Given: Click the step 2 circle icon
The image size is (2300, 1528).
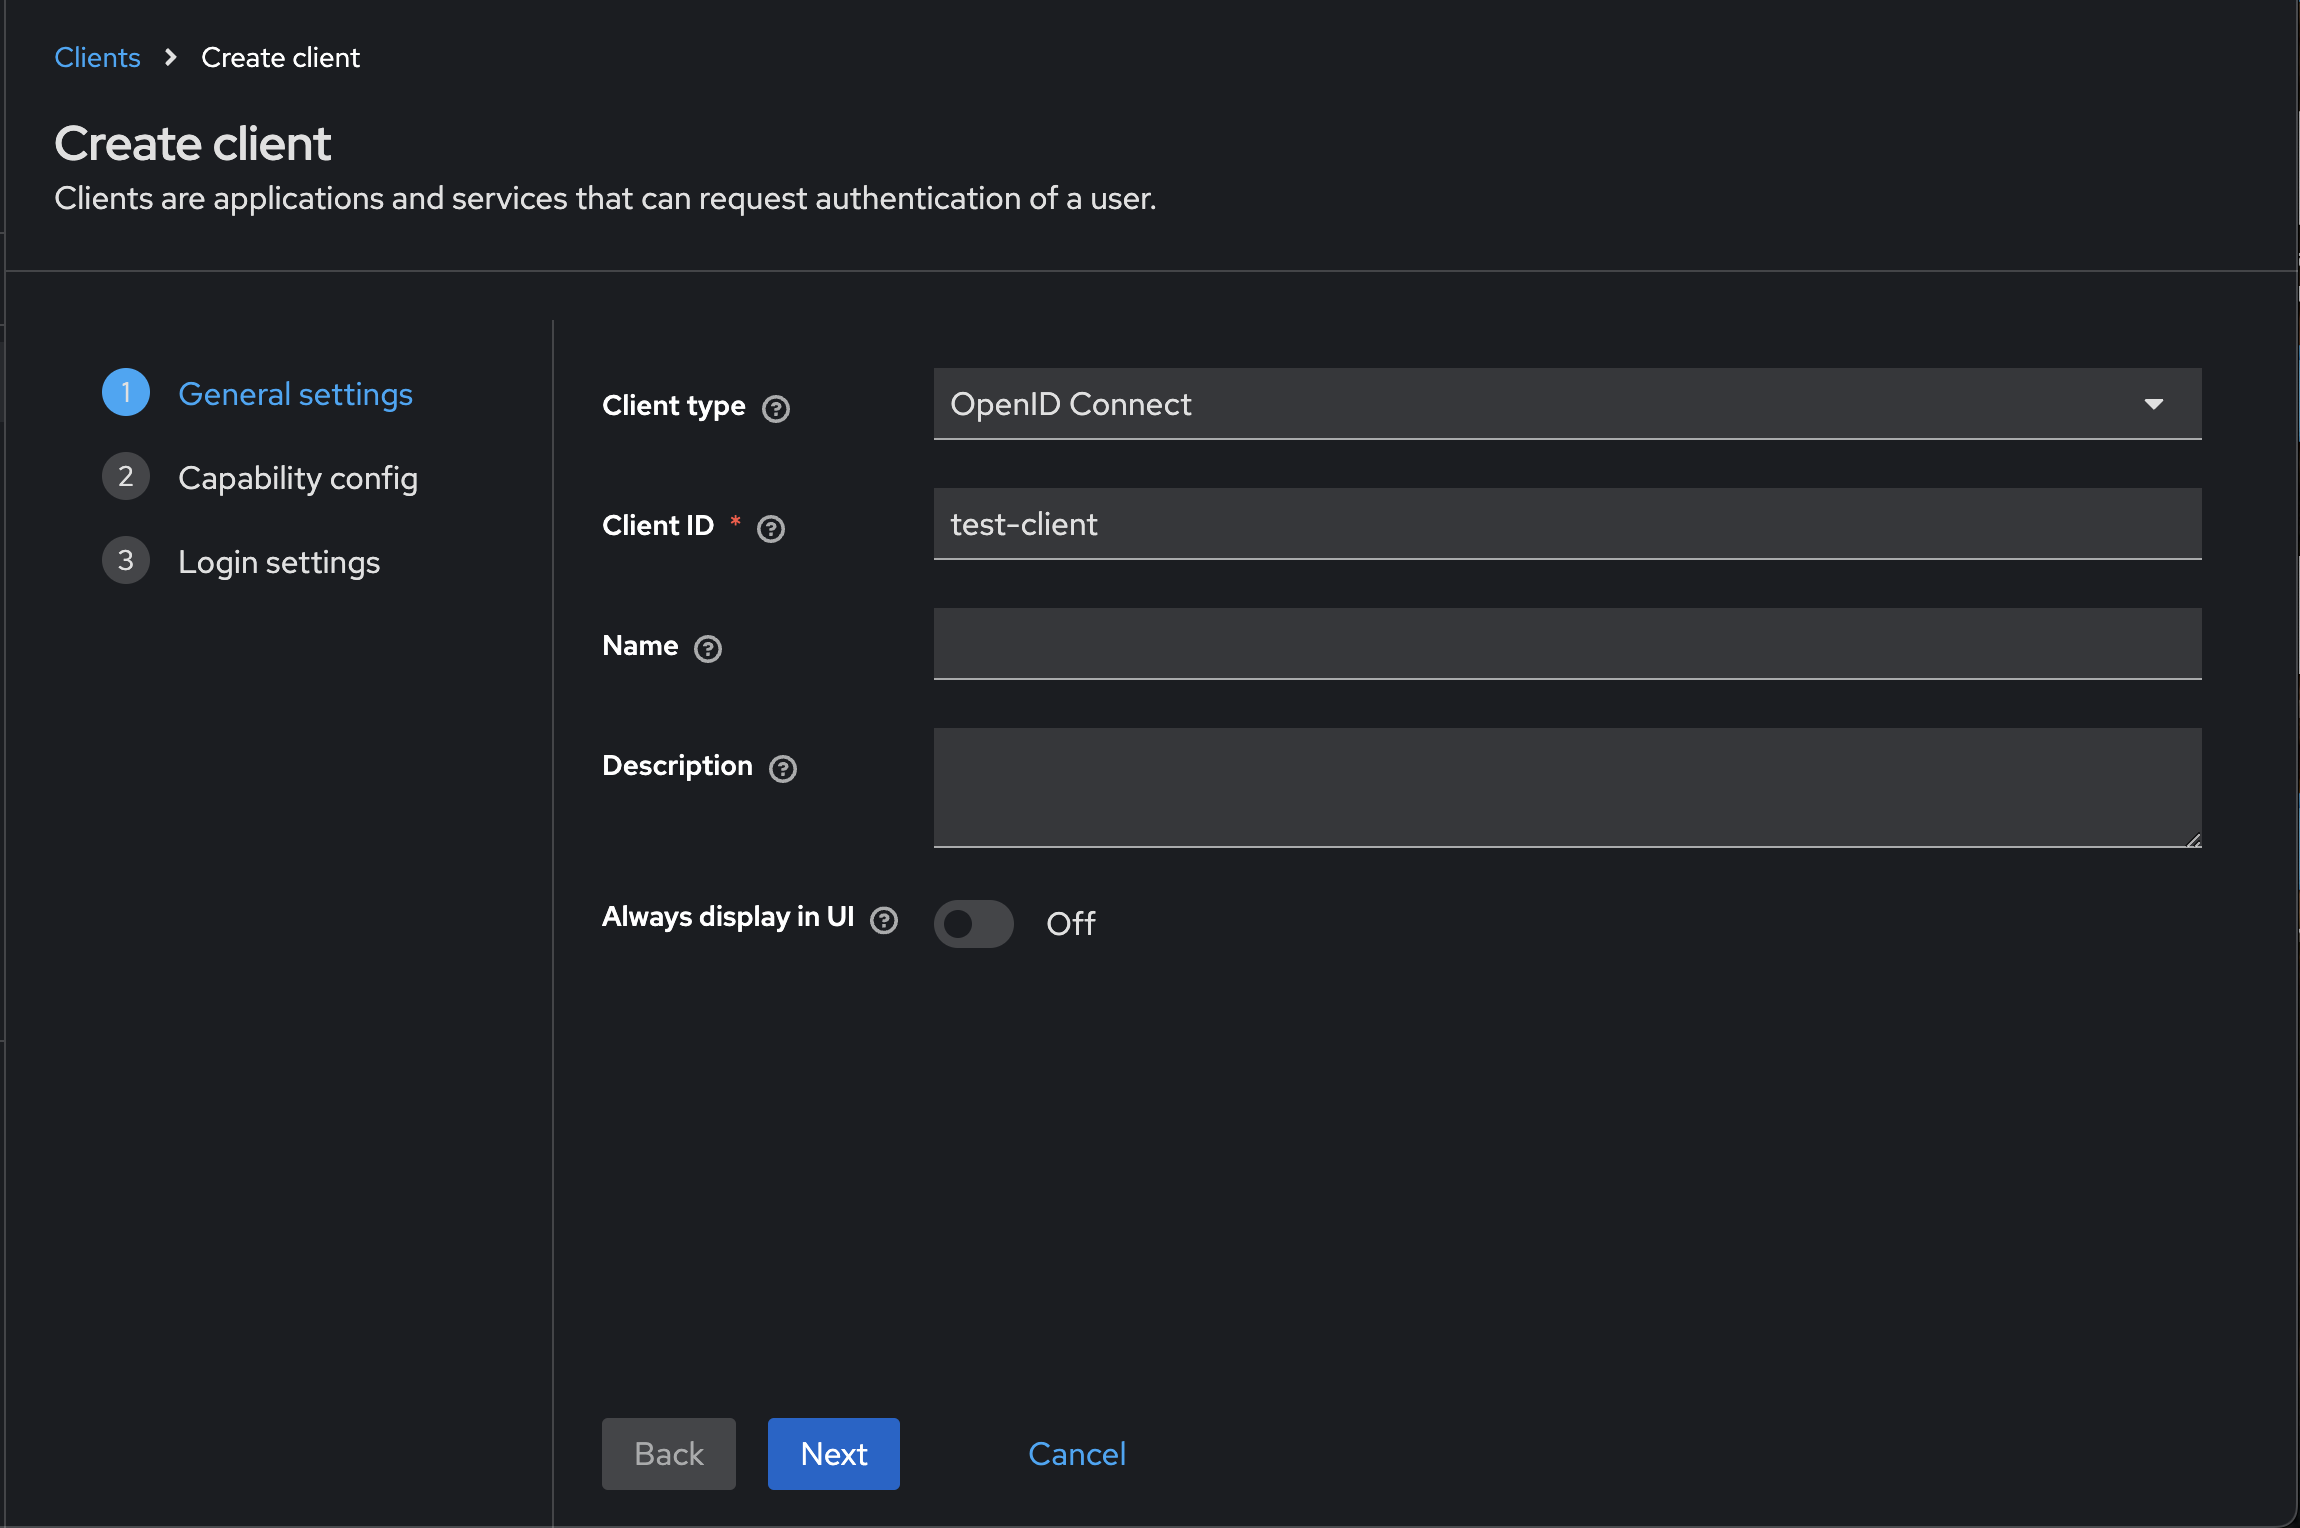Looking at the screenshot, I should pyautogui.click(x=126, y=476).
